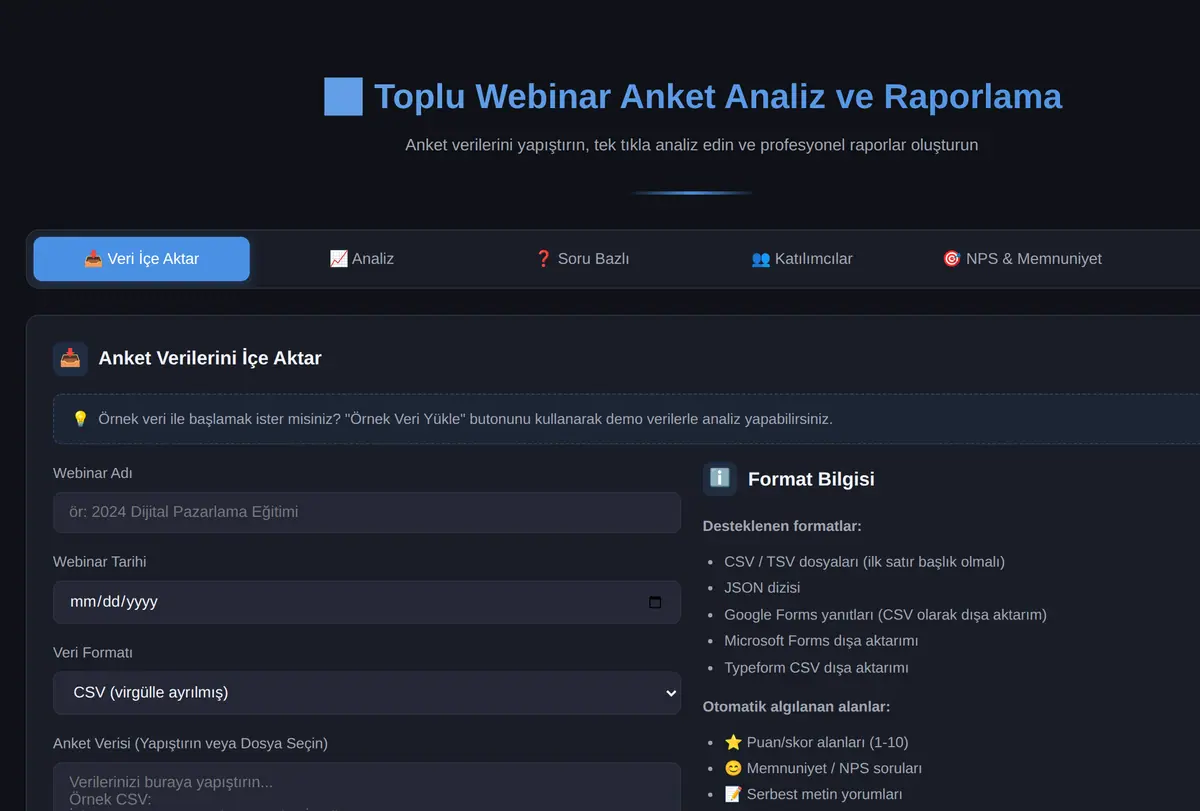Click the people icon on Katılımcılar tab
The height and width of the screenshot is (811, 1200).
[x=760, y=259]
